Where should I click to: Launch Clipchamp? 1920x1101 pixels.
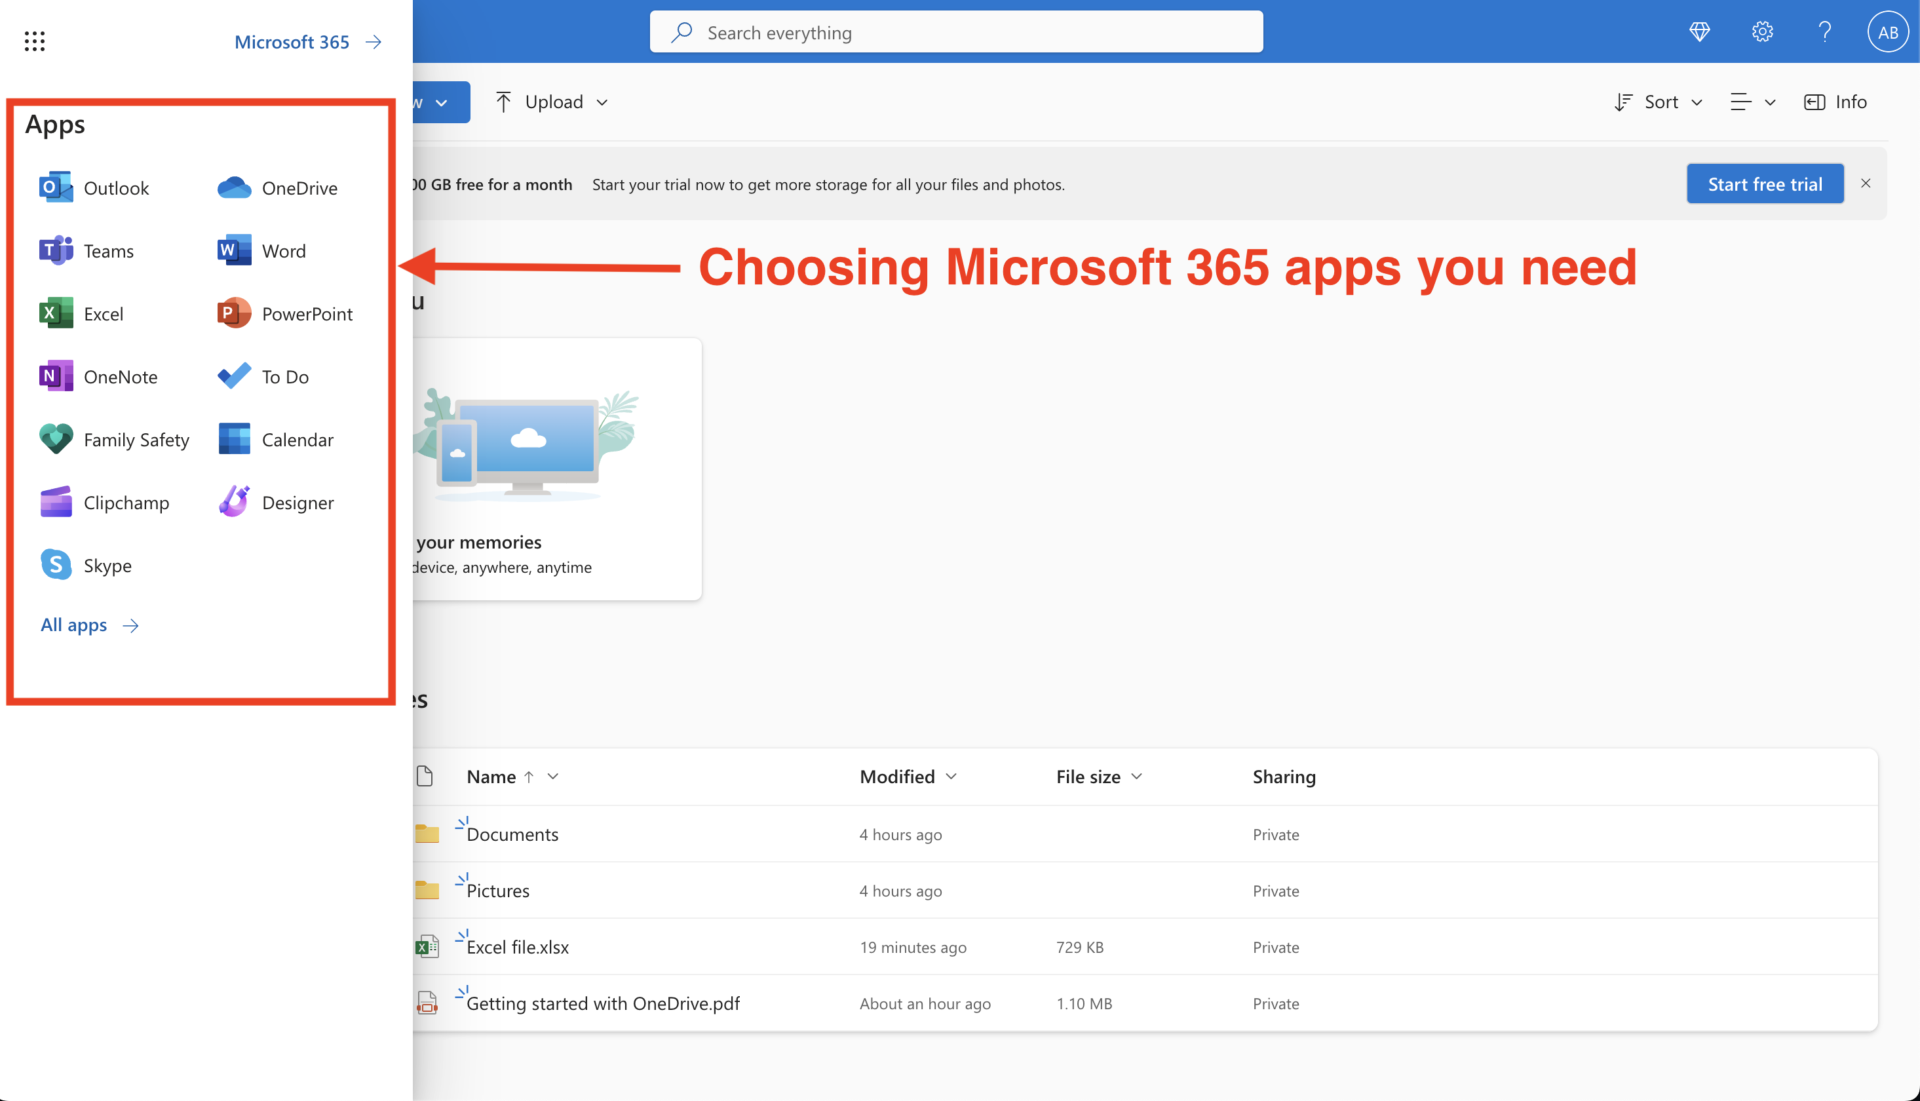pyautogui.click(x=126, y=502)
